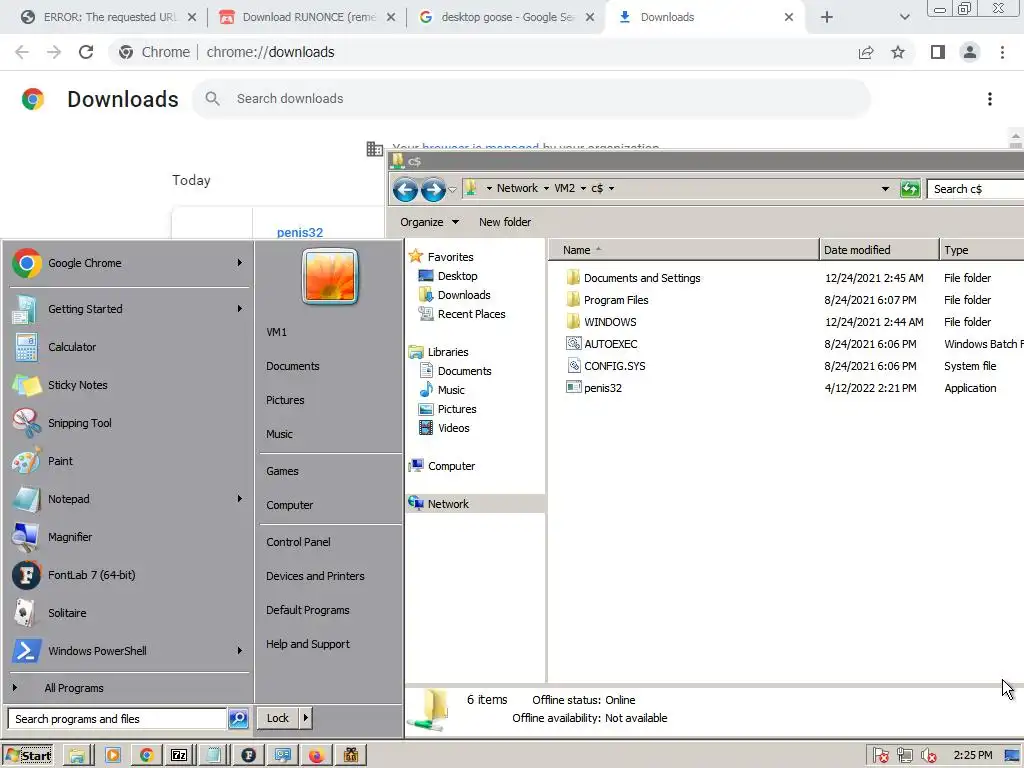Click the Lock button

point(278,718)
